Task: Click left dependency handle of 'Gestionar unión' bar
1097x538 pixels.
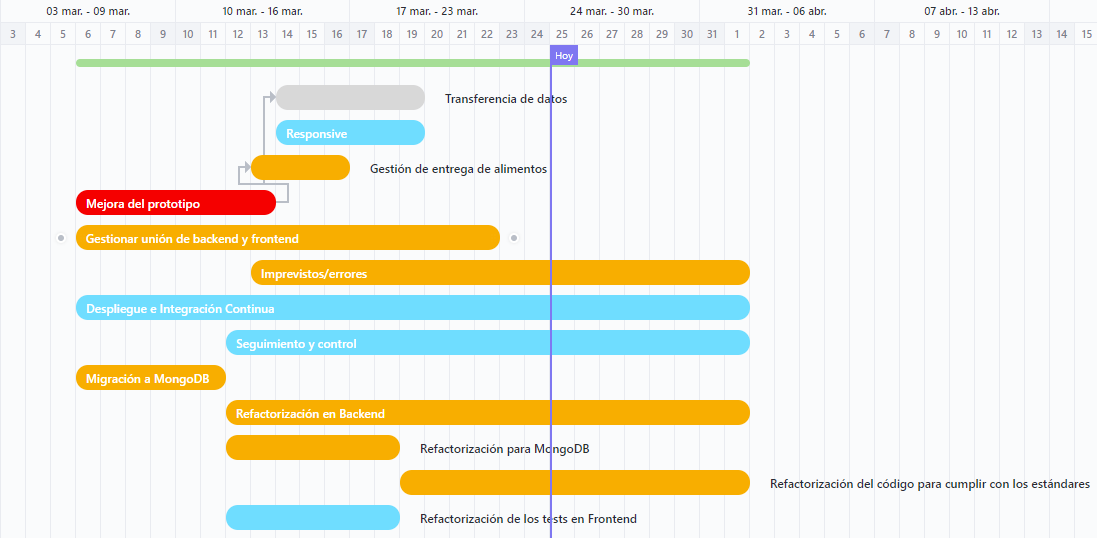Action: coord(61,238)
